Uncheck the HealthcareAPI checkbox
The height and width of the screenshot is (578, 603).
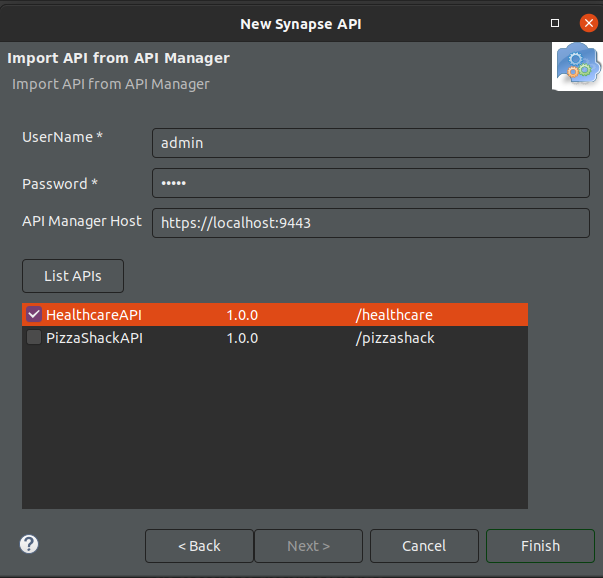point(34,314)
